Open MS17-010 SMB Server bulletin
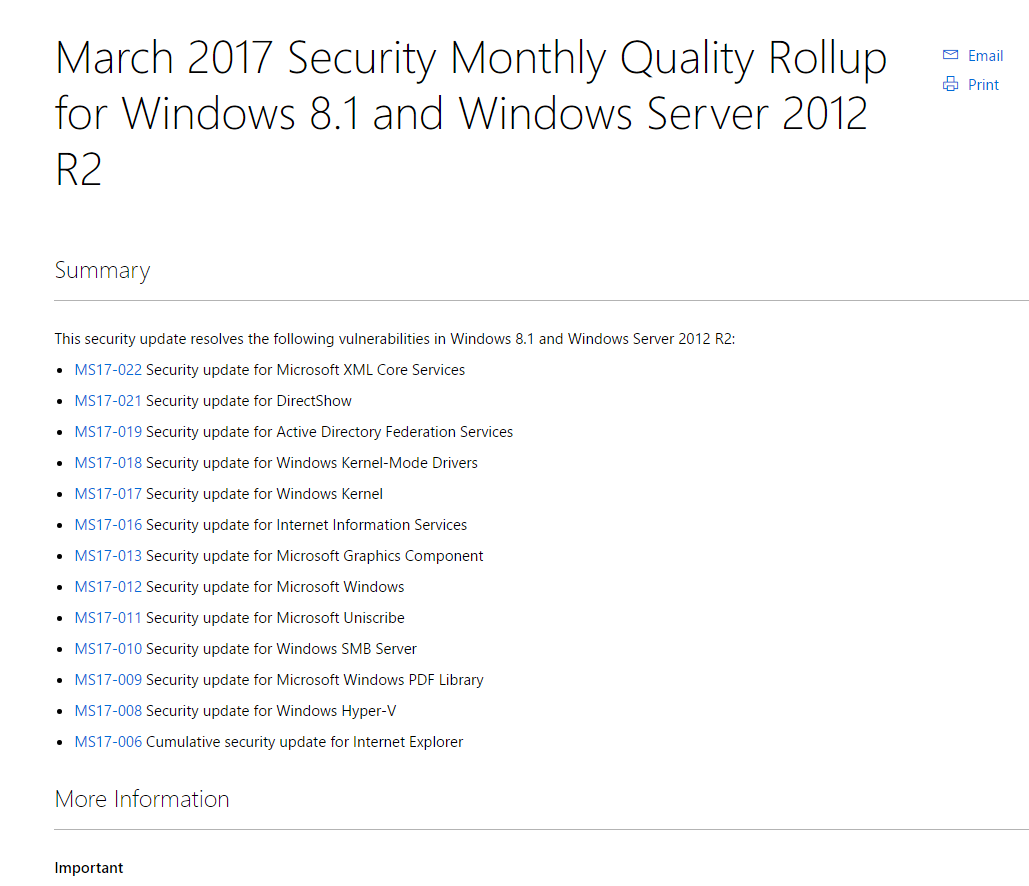Screen dimensions: 1029x886 108,649
